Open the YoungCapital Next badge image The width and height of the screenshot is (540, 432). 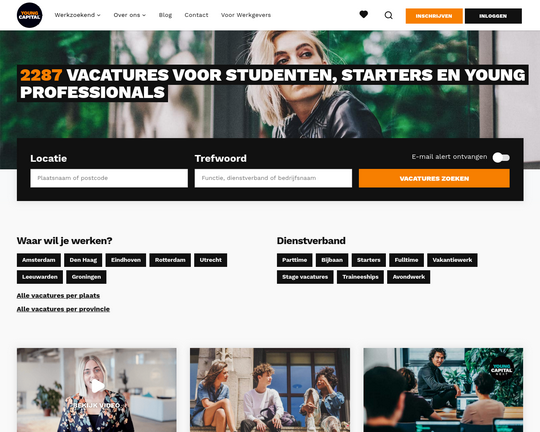coord(501,369)
